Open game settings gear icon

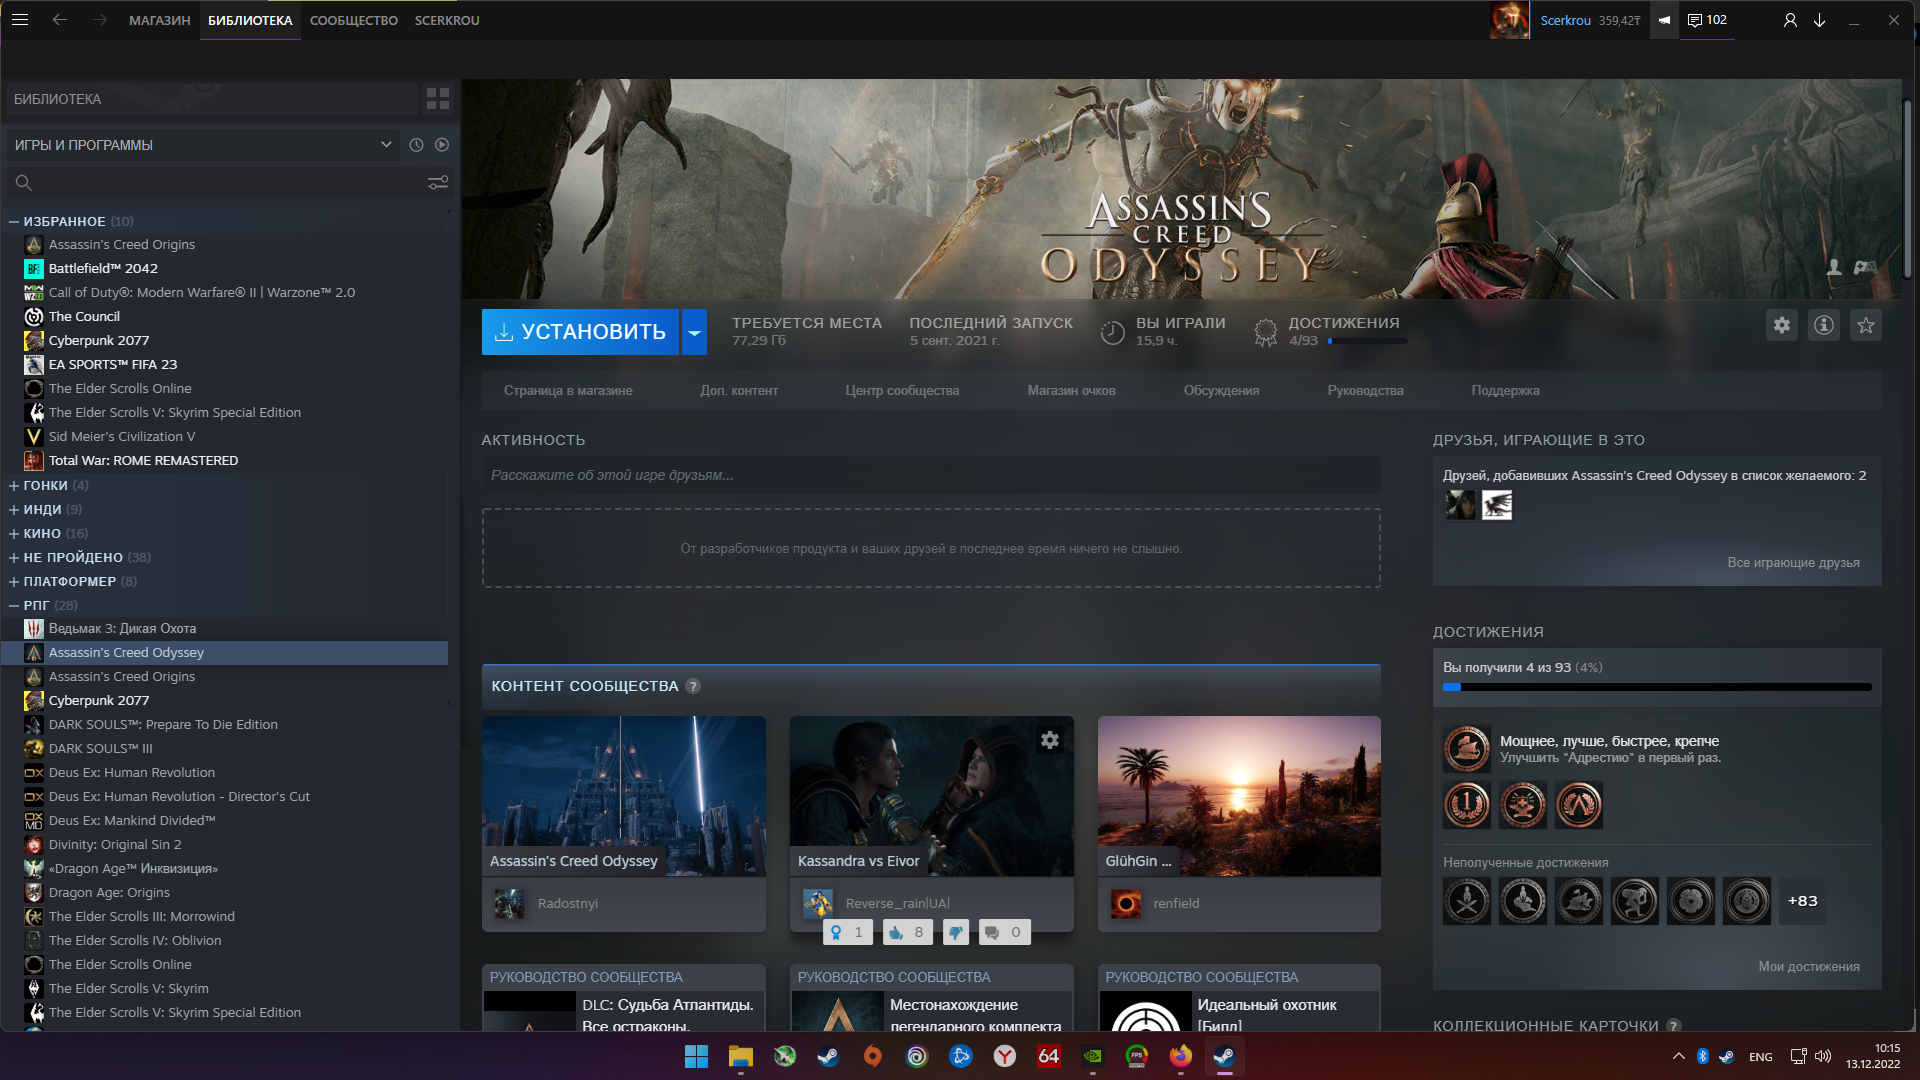click(x=1782, y=325)
